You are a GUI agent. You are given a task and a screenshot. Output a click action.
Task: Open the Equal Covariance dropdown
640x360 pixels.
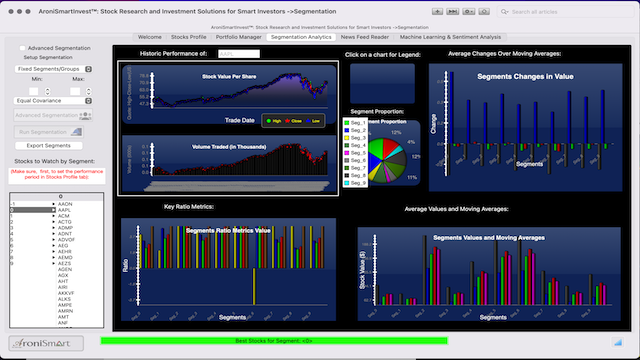click(53, 100)
